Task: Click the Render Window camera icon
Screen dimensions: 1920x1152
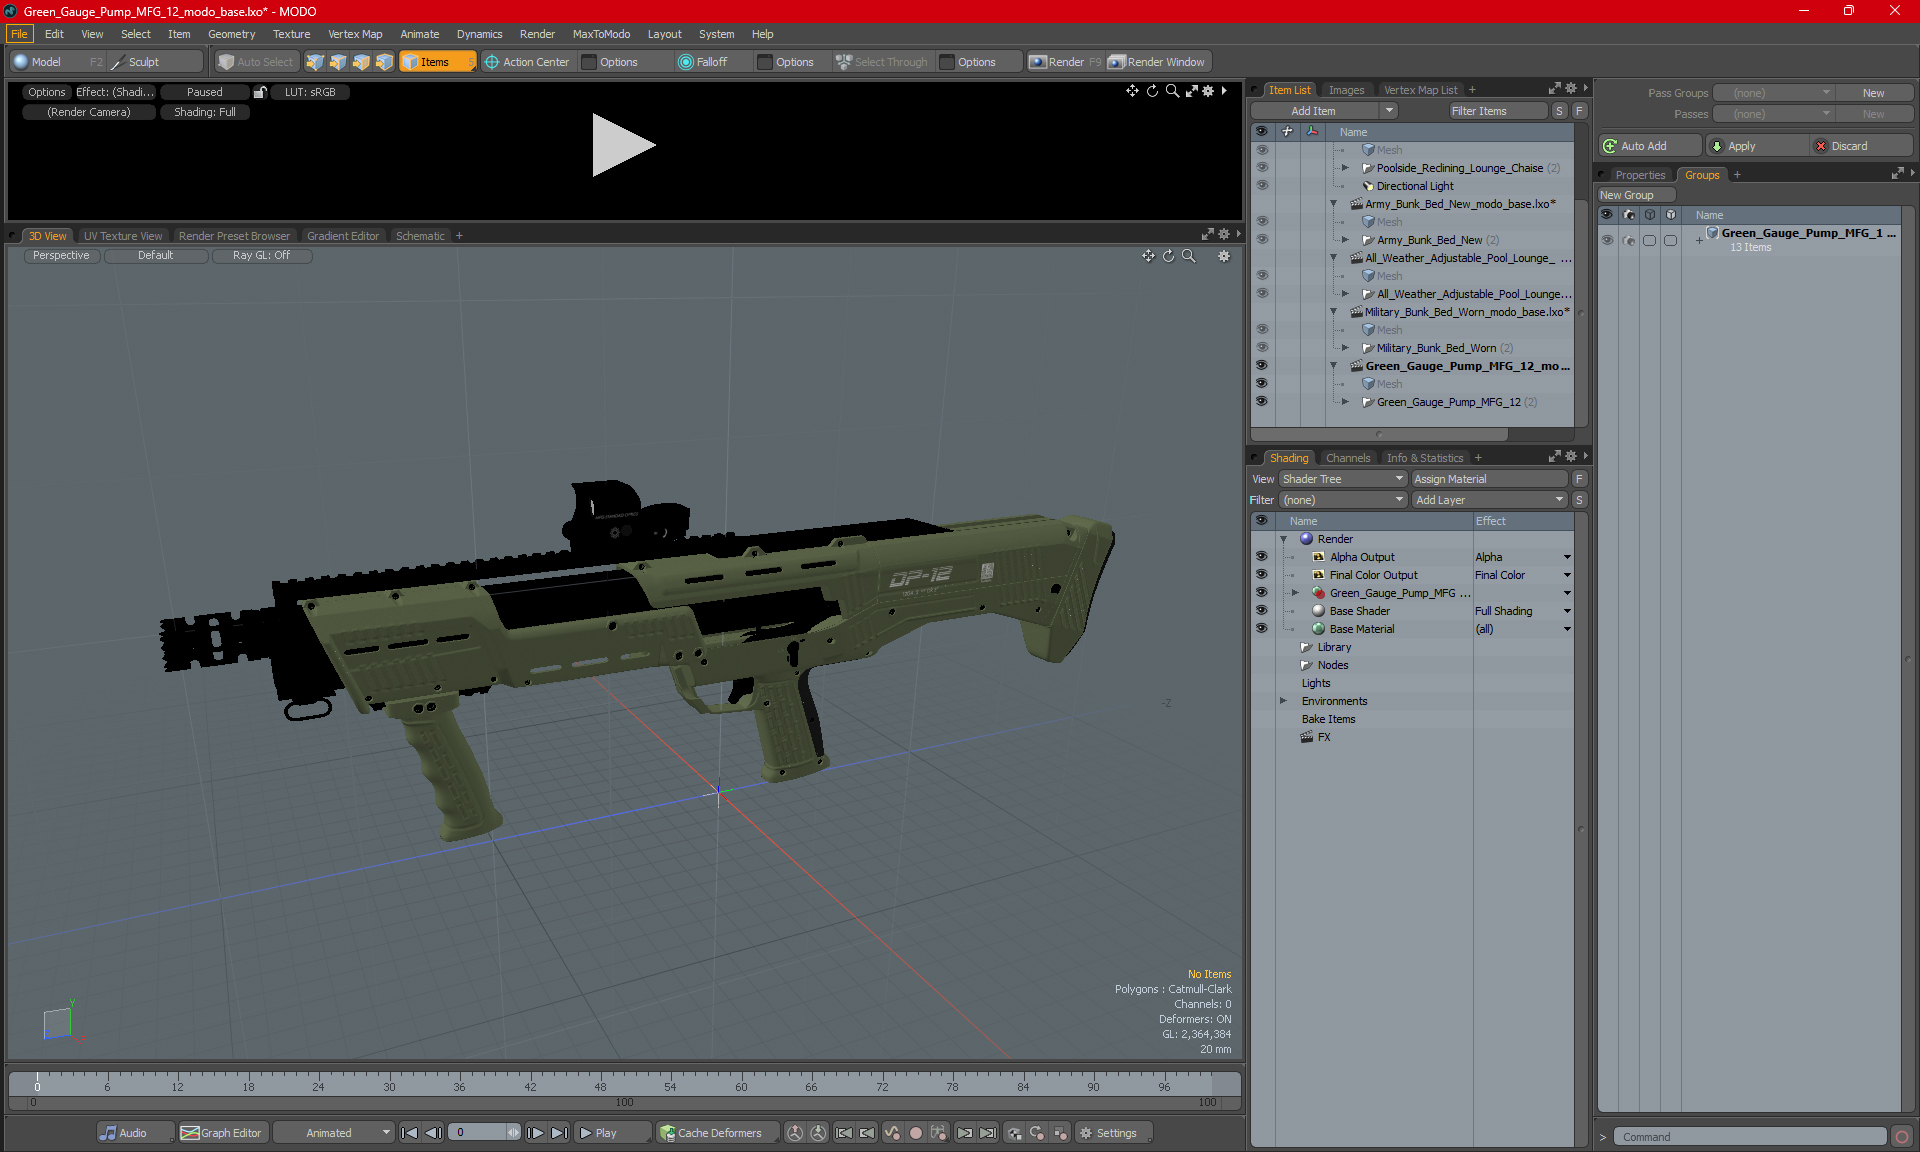Action: pyautogui.click(x=1117, y=62)
